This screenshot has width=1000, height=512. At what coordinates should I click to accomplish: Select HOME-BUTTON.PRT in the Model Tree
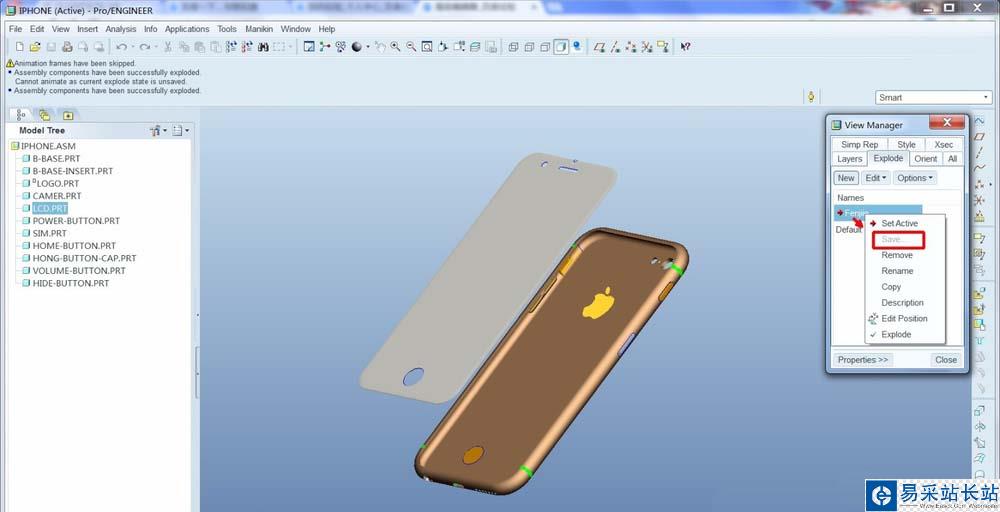coord(73,245)
